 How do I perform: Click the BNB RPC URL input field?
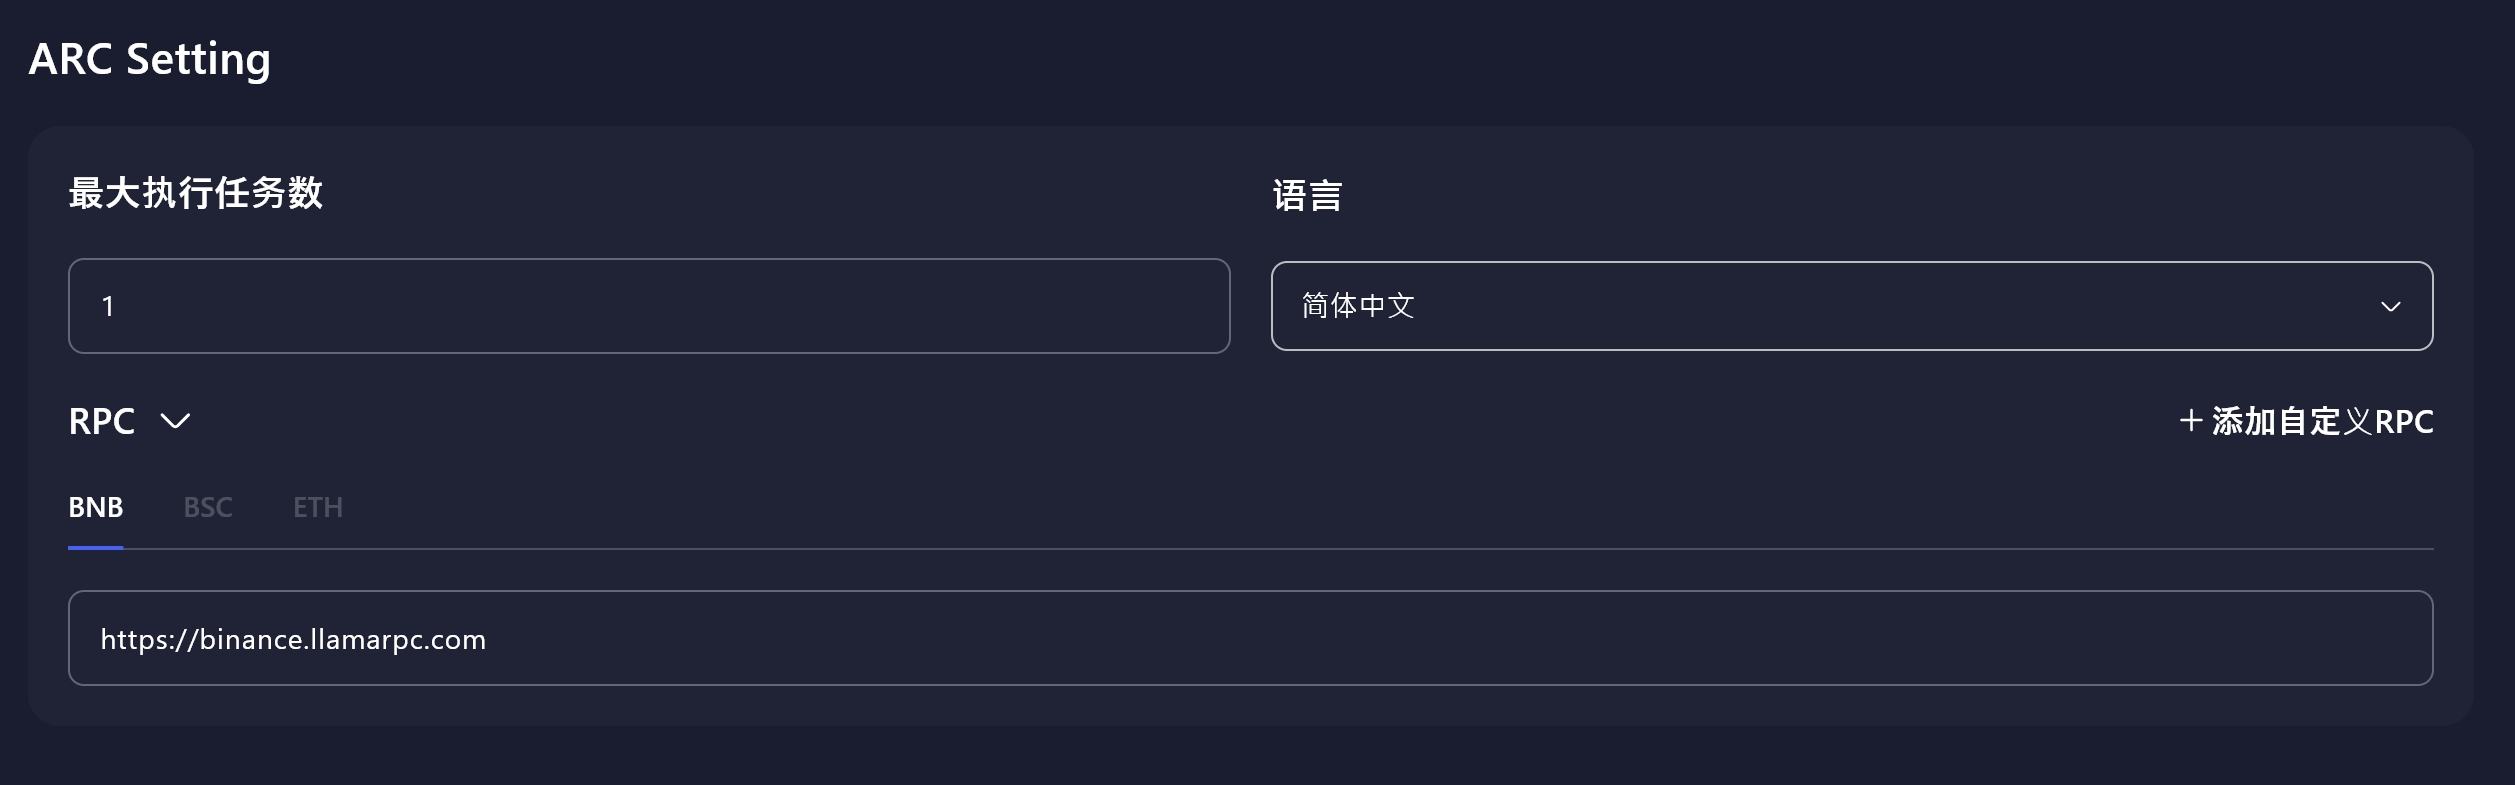pos(1250,638)
